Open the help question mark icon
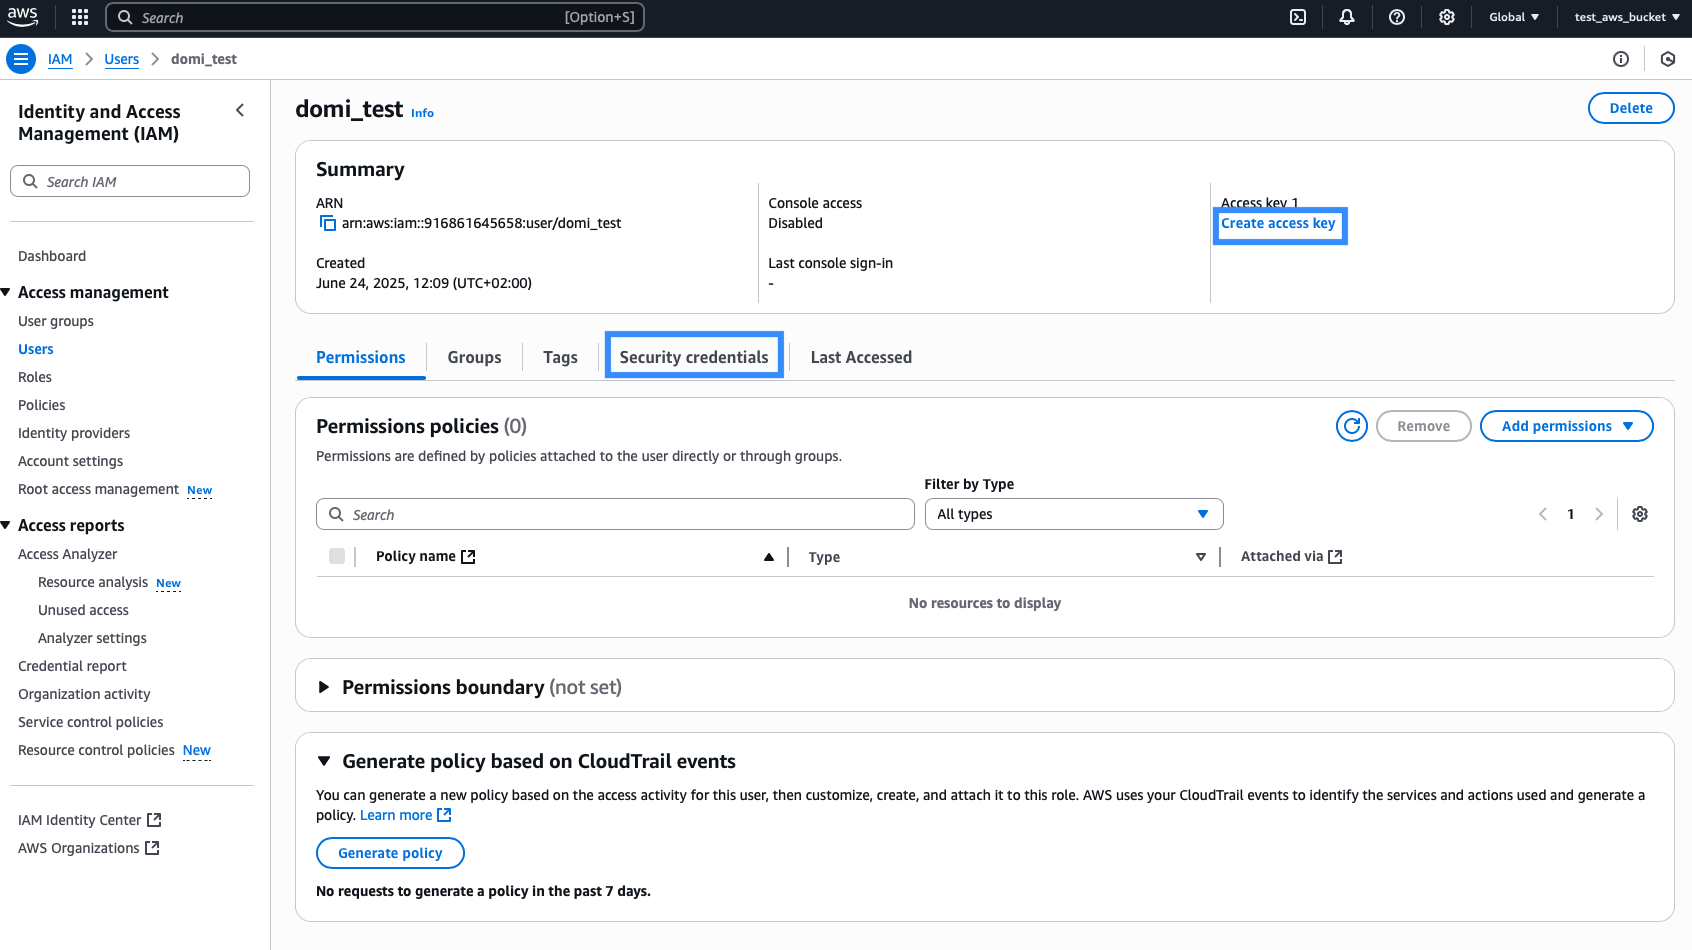This screenshot has height=950, width=1692. (1397, 17)
